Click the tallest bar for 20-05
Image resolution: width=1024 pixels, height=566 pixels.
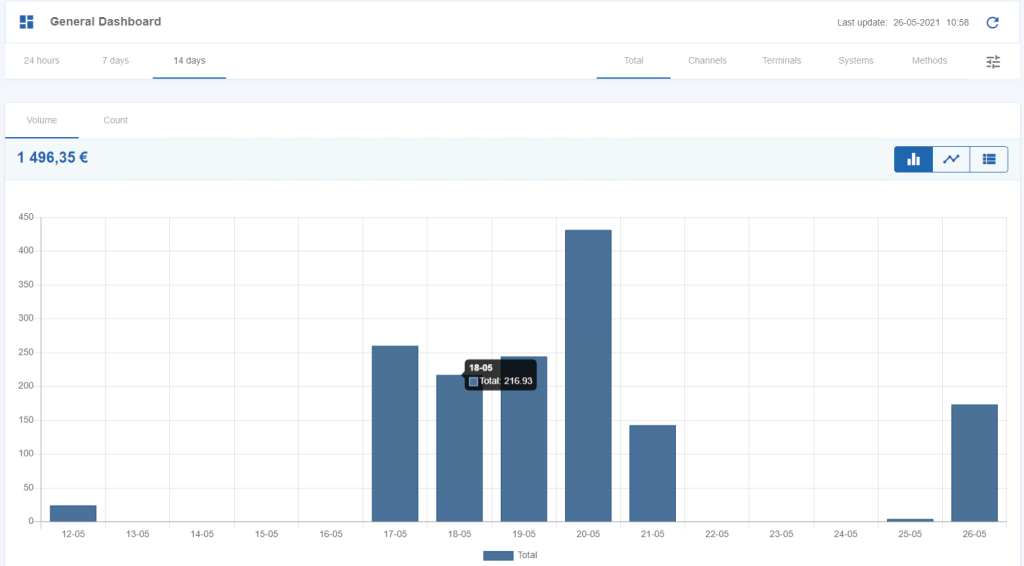pos(588,375)
